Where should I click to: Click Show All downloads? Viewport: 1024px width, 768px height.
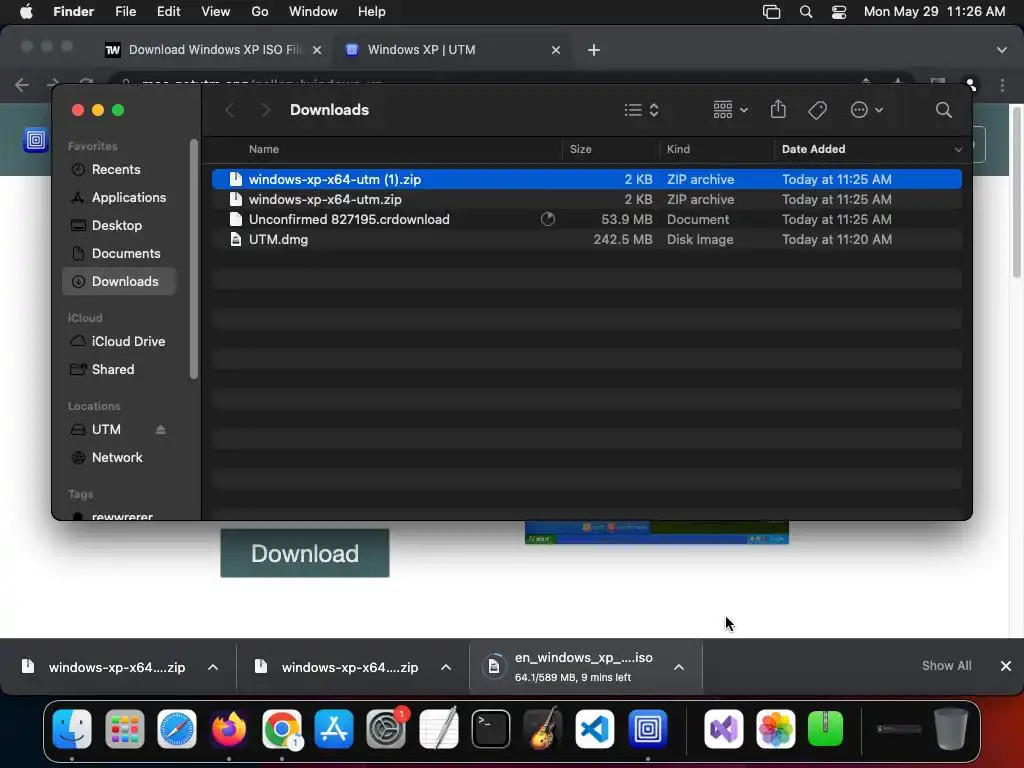(x=946, y=665)
